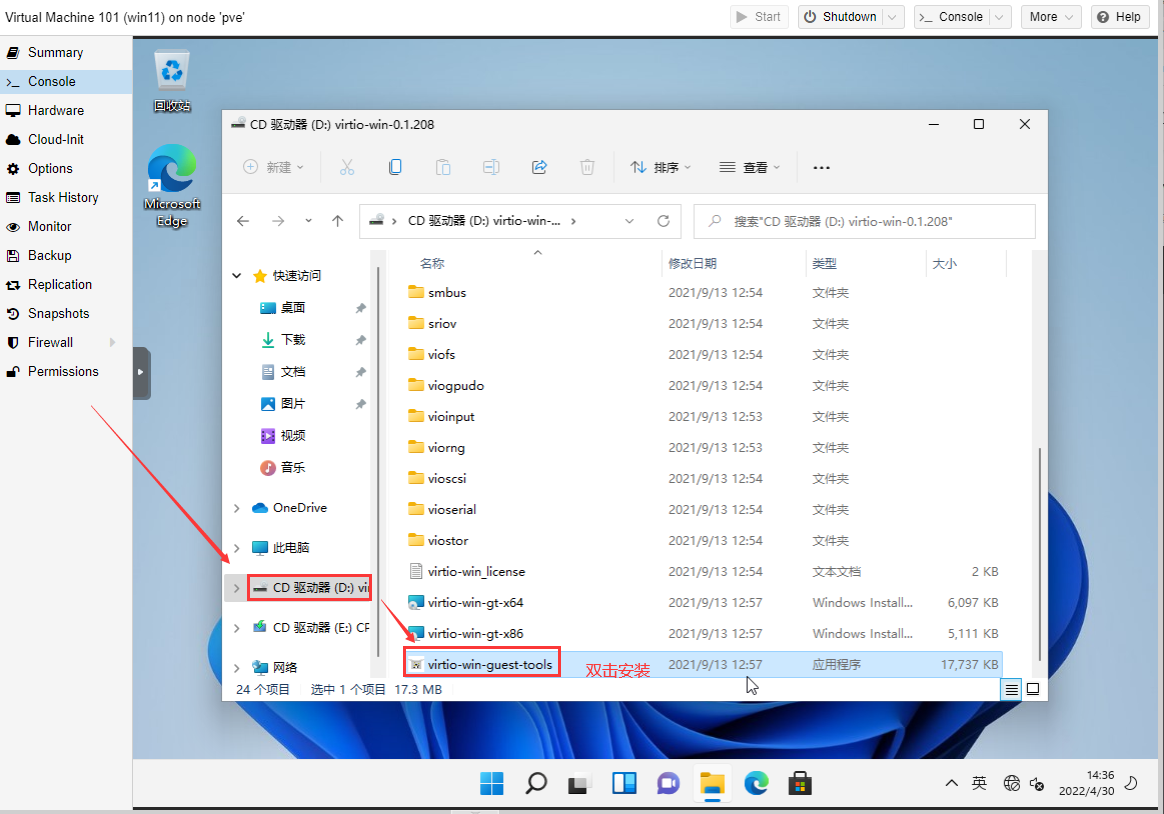Expand This PC (此电脑) node
The image size is (1164, 814).
tap(237, 548)
